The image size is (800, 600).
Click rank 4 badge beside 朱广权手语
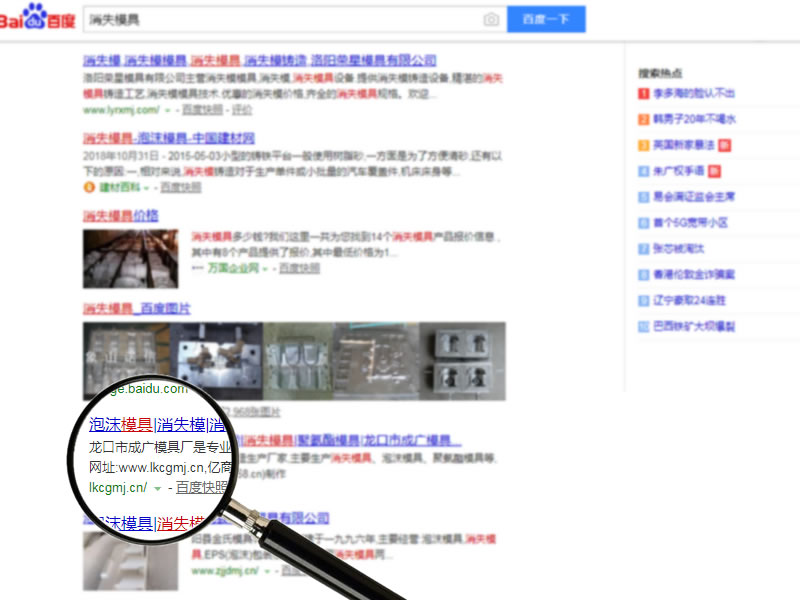click(x=643, y=171)
